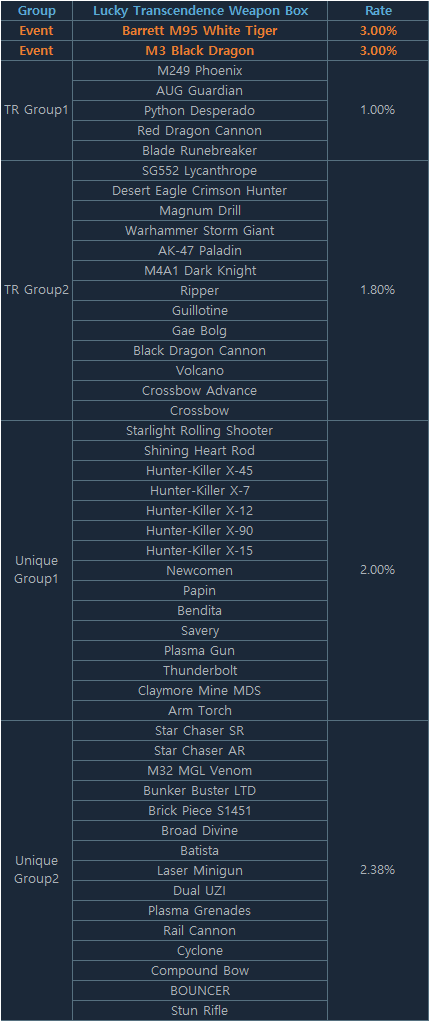Select the Starlight Rolling Shooter entry
Image resolution: width=429 pixels, height=1021 pixels.
199,430
